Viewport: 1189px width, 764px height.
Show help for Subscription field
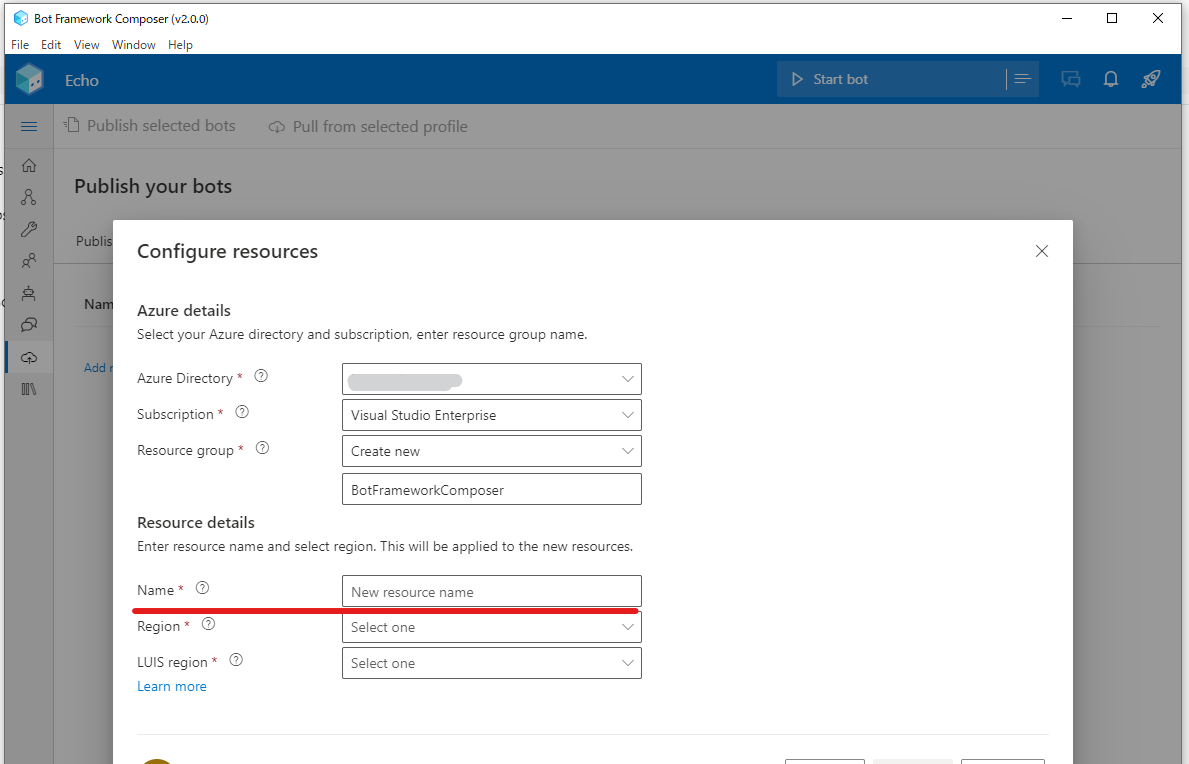242,412
